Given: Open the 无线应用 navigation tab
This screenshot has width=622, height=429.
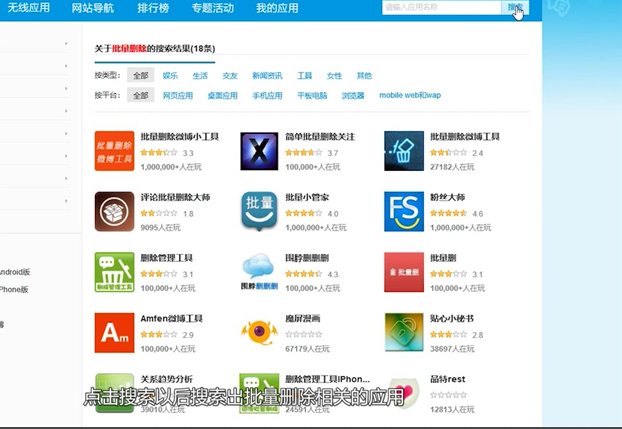Looking at the screenshot, I should pos(29,8).
